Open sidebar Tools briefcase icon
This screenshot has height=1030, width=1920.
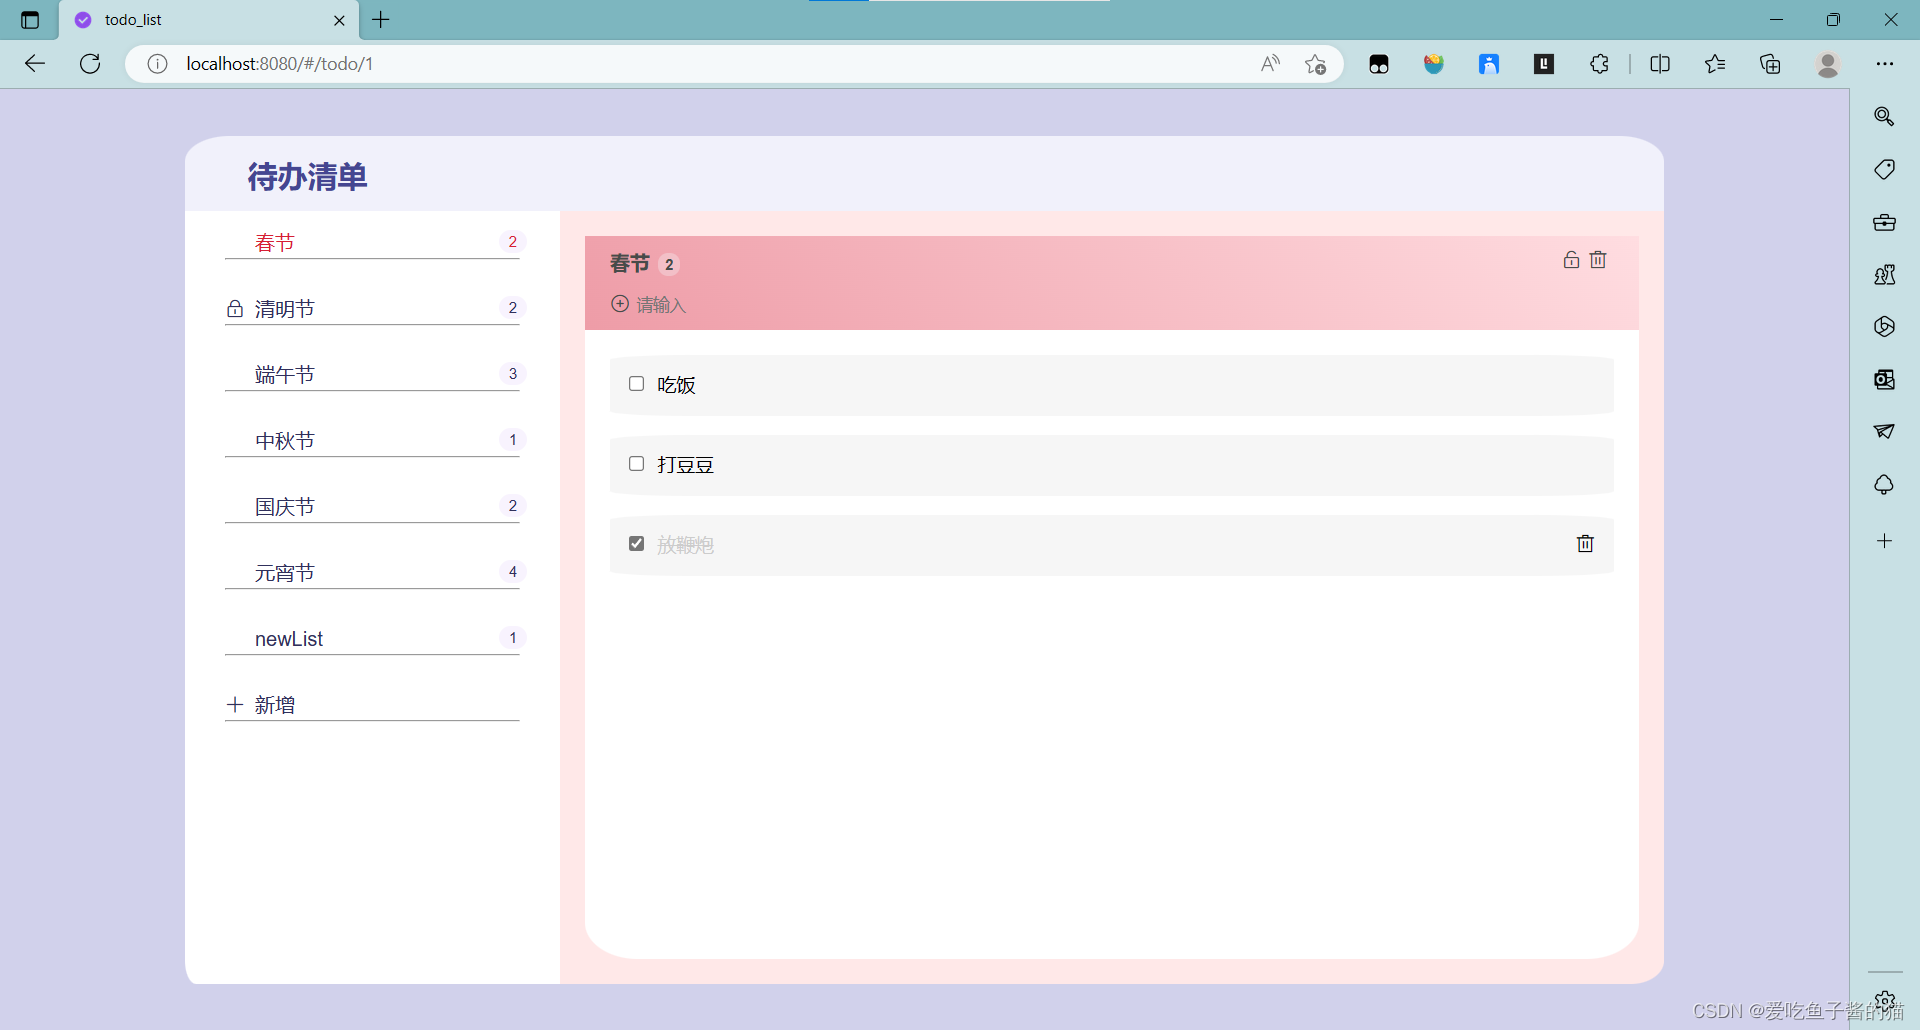click(1884, 222)
